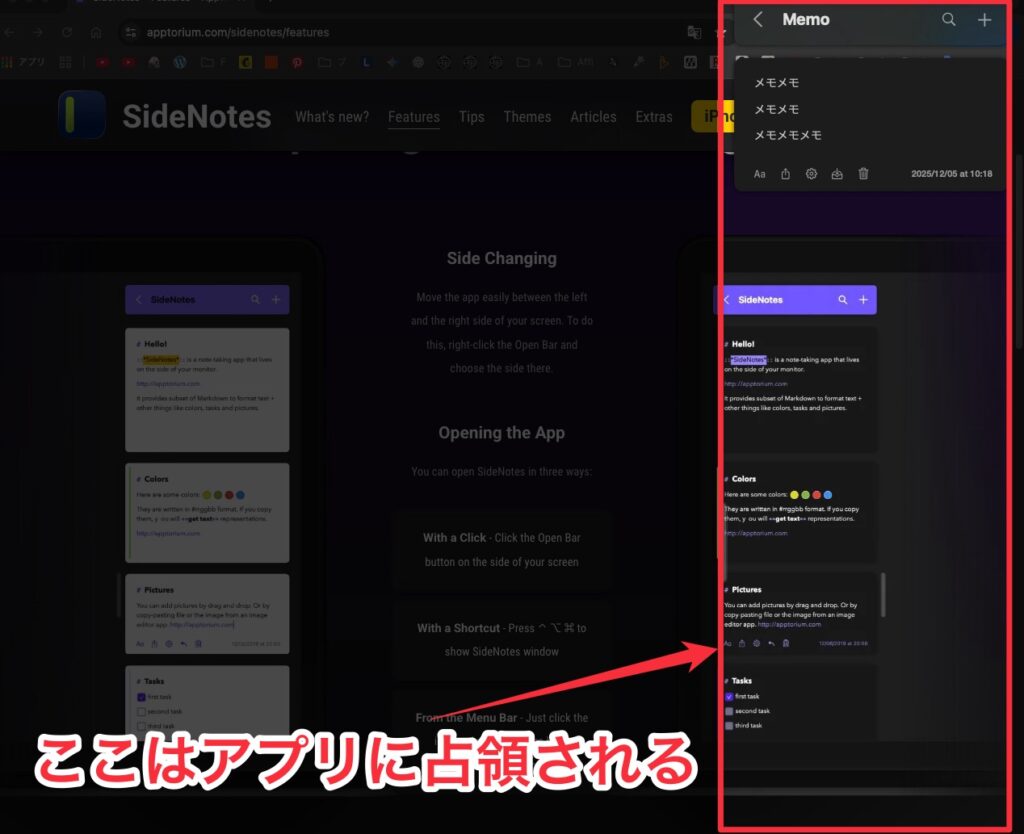Click the back arrow beside Memo title

(x=758, y=20)
